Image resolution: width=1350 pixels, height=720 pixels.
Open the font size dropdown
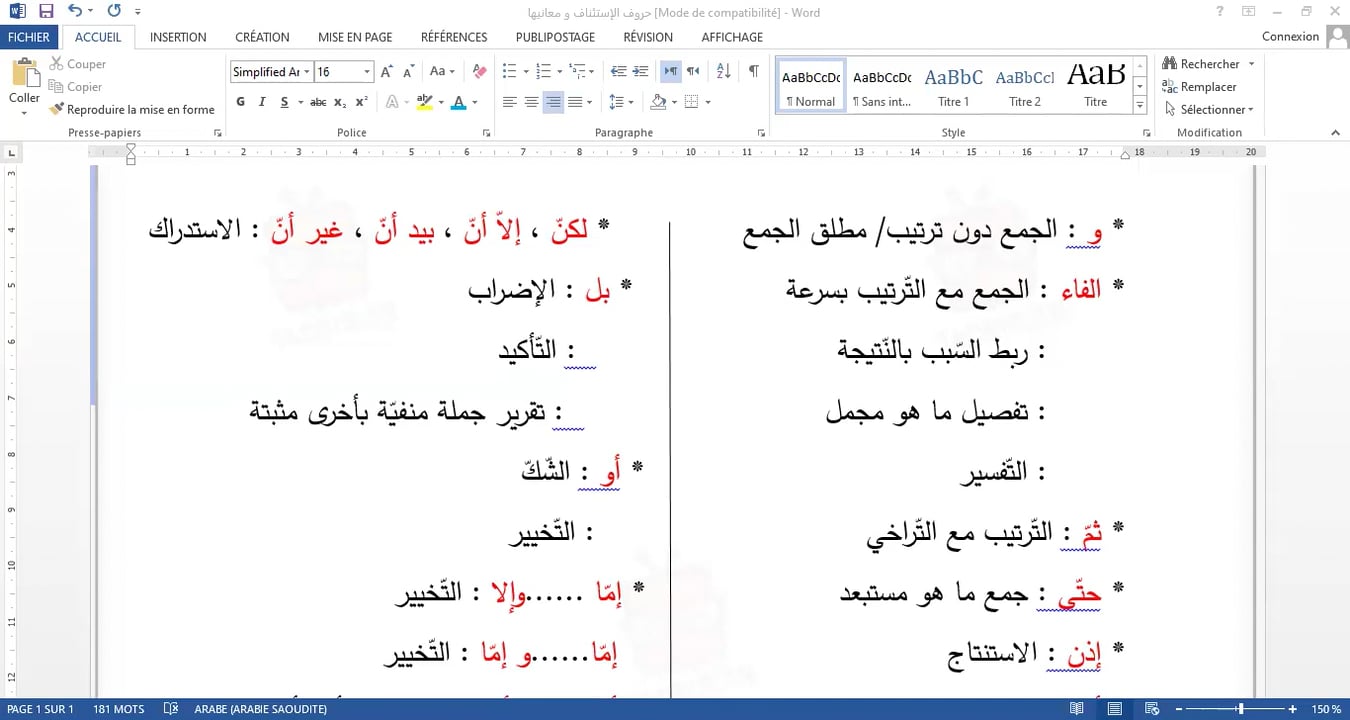point(367,72)
